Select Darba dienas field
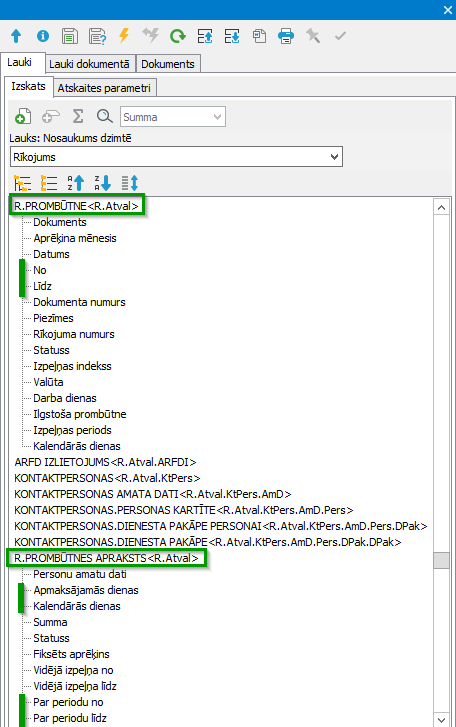Viewport: 456px width, 727px height. (65, 398)
